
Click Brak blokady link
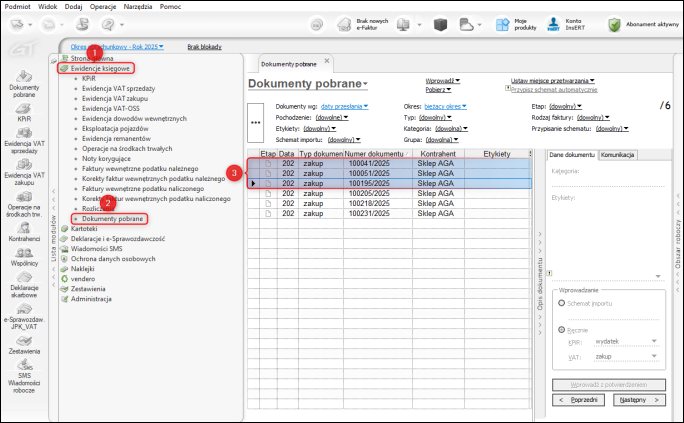coord(205,47)
